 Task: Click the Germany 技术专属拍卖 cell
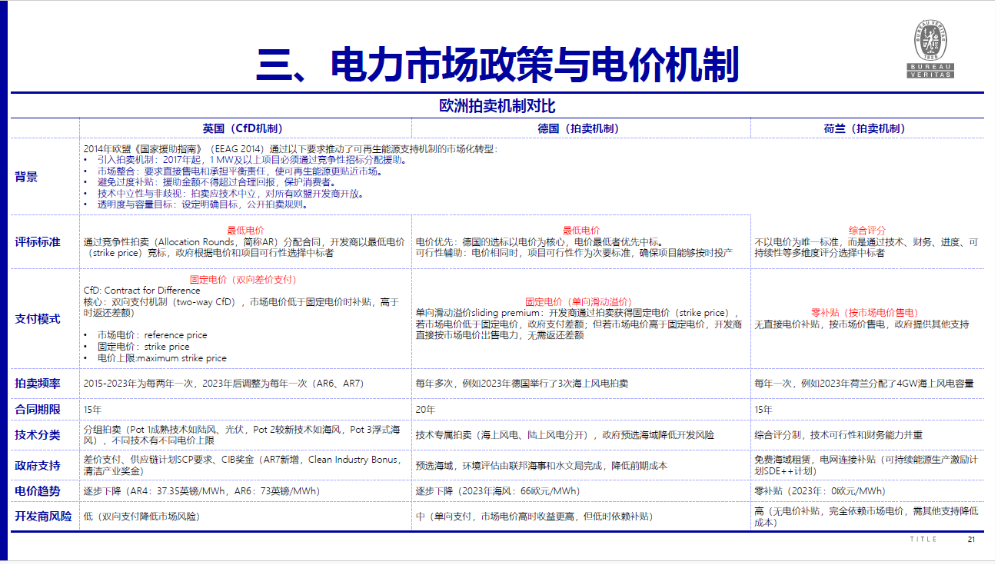tap(565, 435)
